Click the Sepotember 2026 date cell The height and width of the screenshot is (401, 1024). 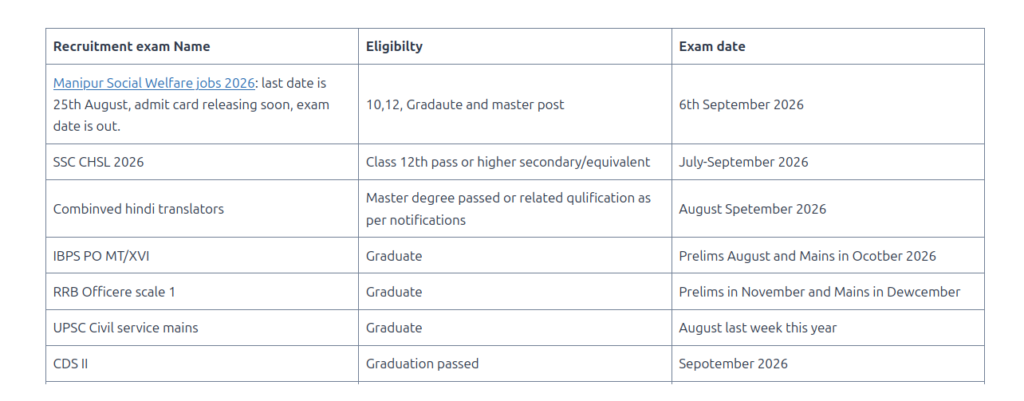pyautogui.click(x=827, y=364)
